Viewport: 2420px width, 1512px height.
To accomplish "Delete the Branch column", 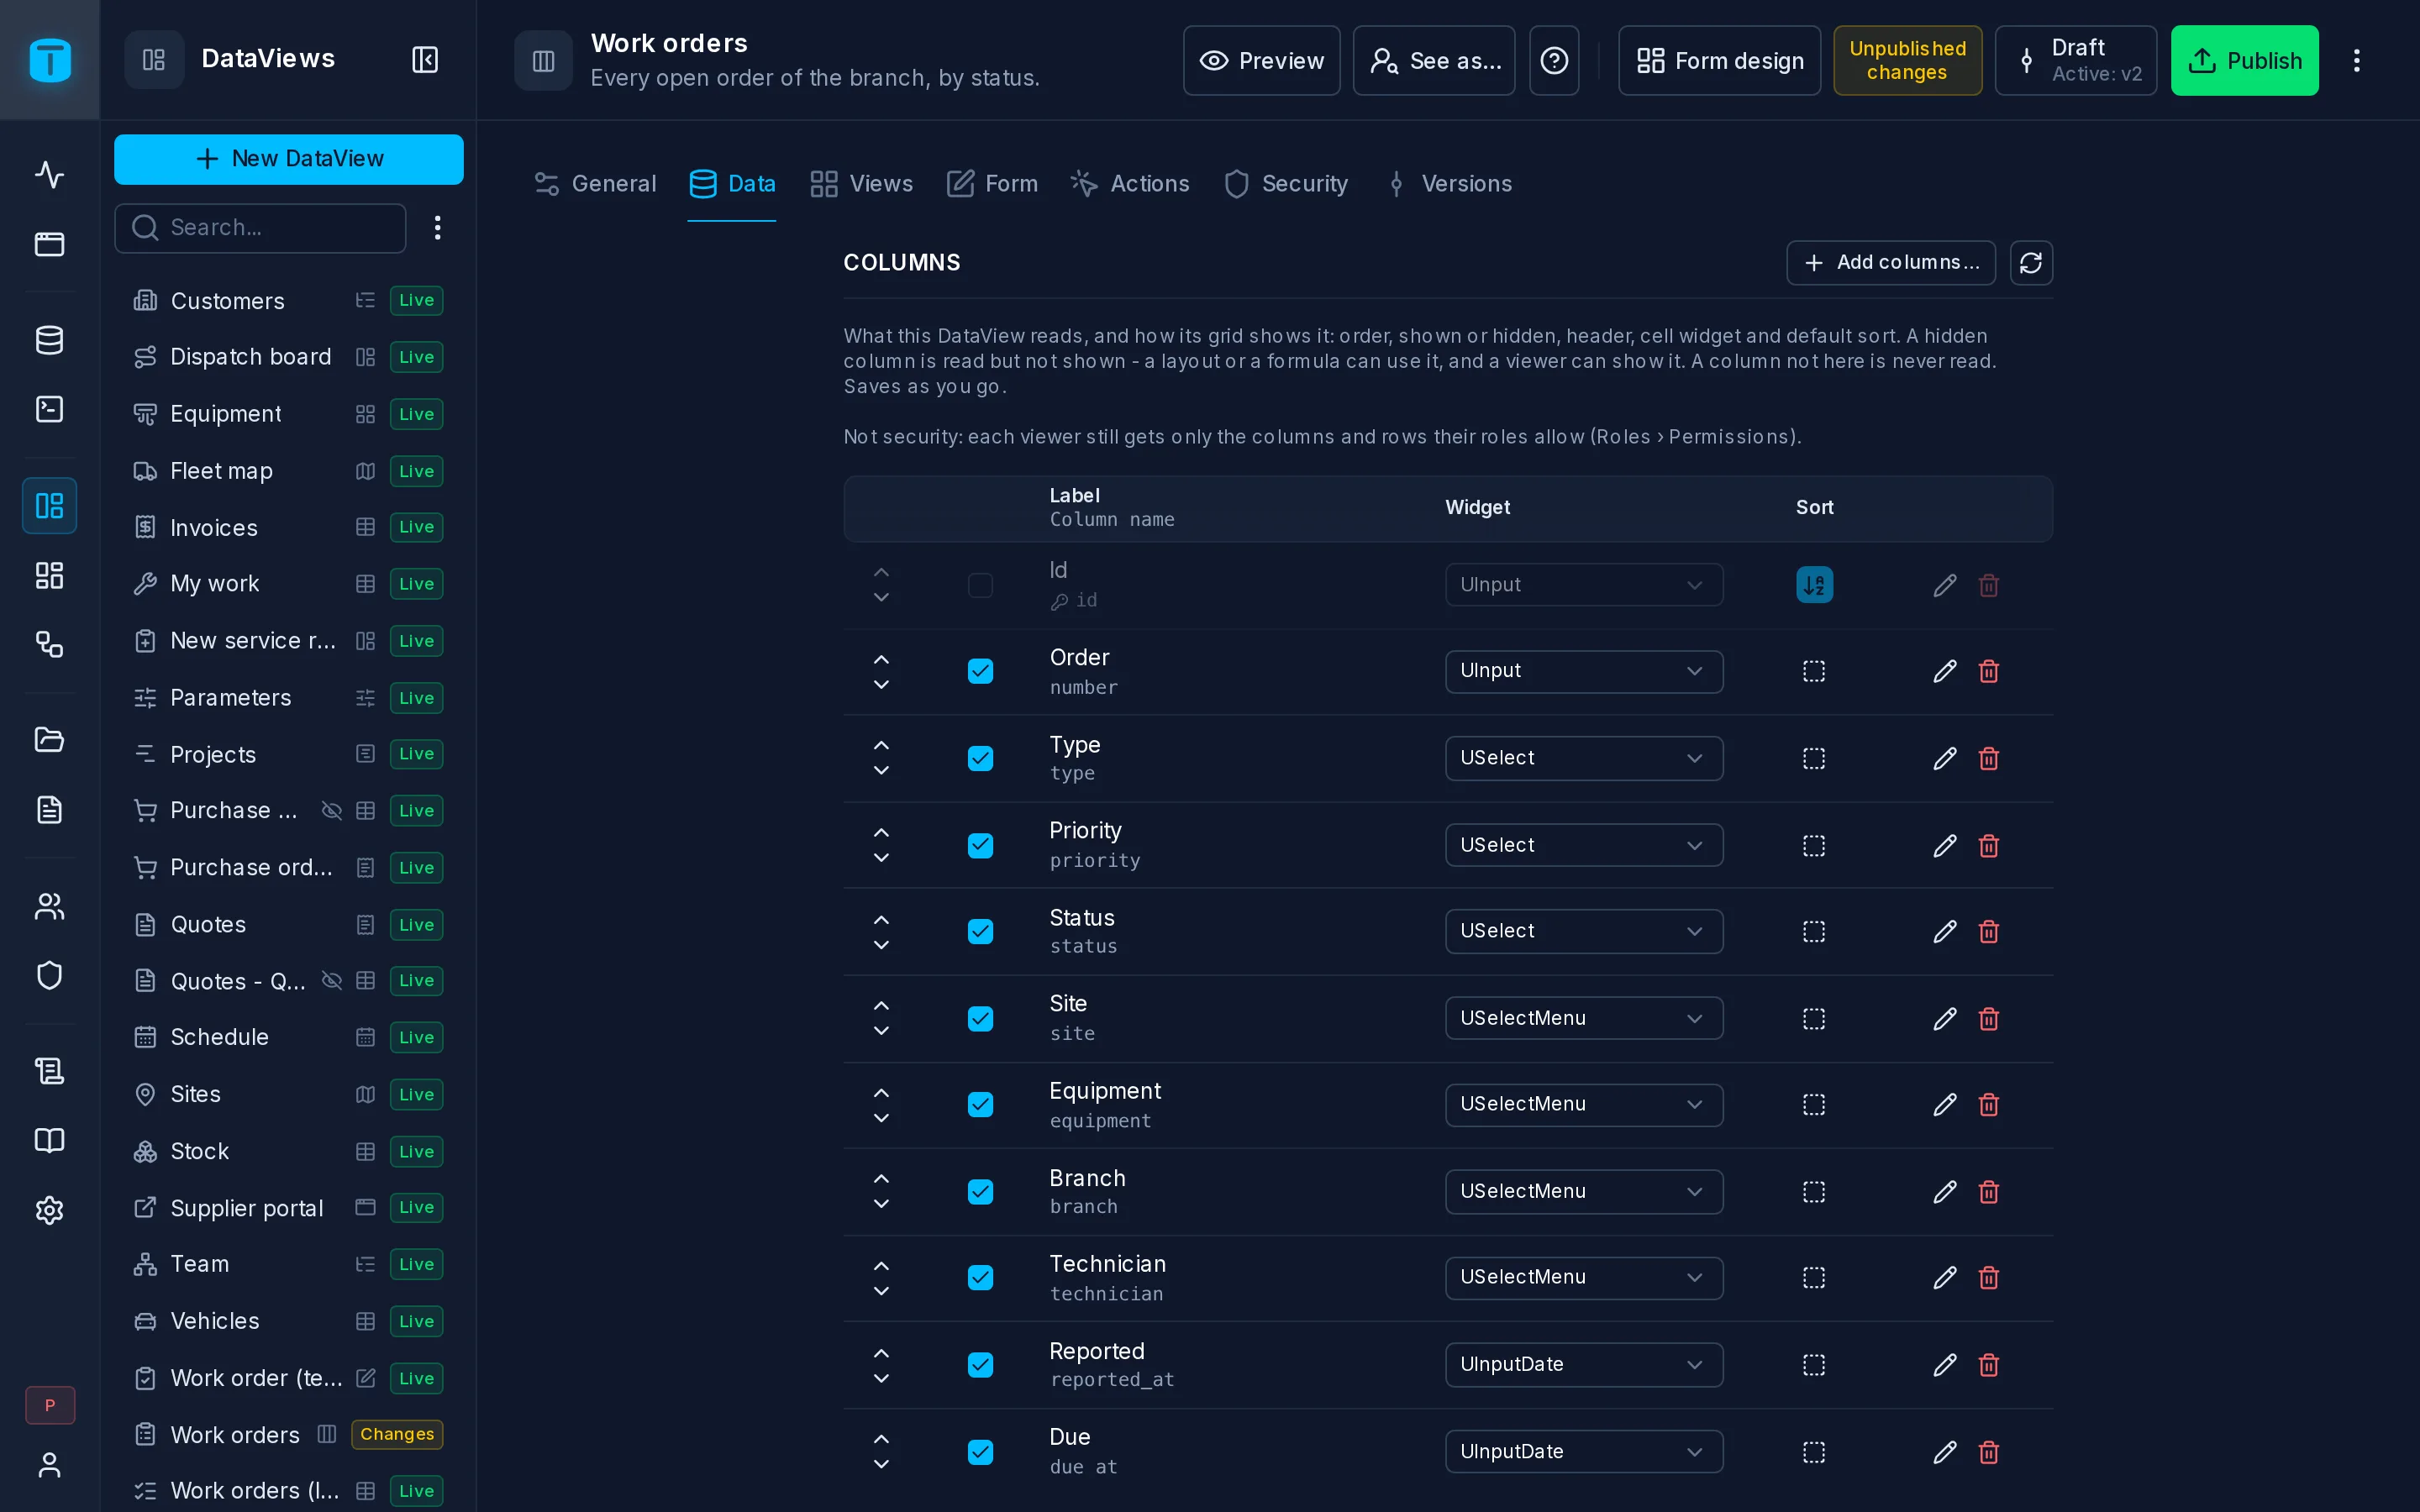I will coord(1989,1192).
